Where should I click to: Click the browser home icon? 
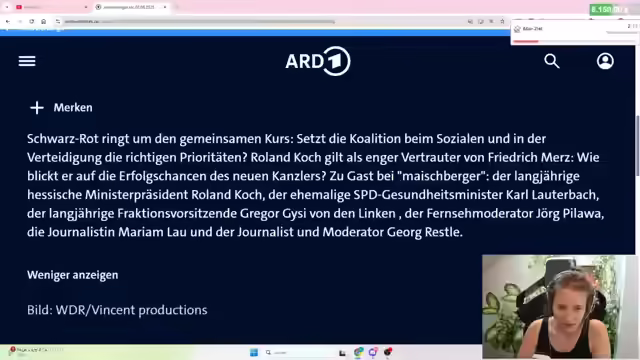point(44,21)
